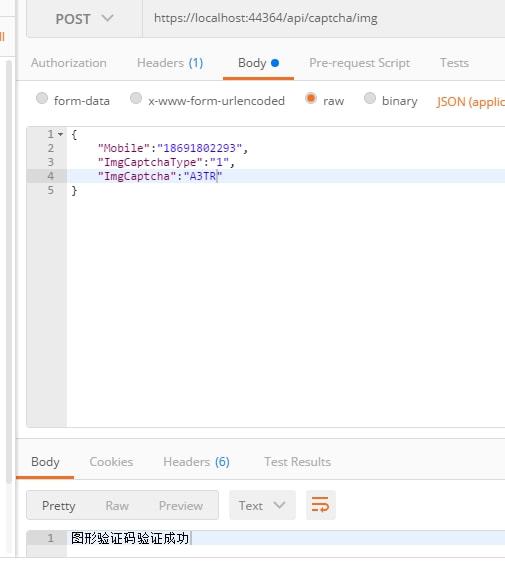The height and width of the screenshot is (567, 505).
Task: Open the JSON content type dropdown
Action: (x=470, y=102)
